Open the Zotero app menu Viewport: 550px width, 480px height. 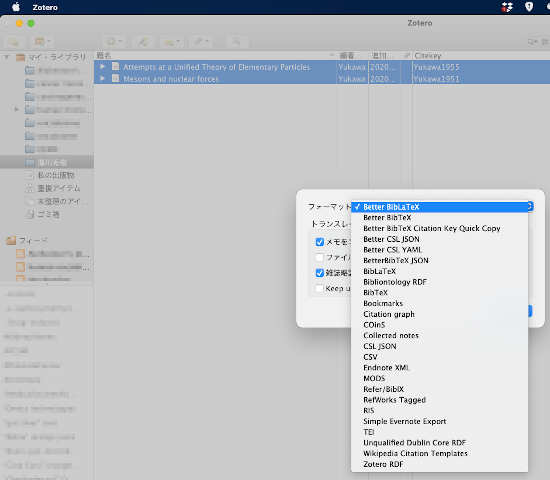45,7
